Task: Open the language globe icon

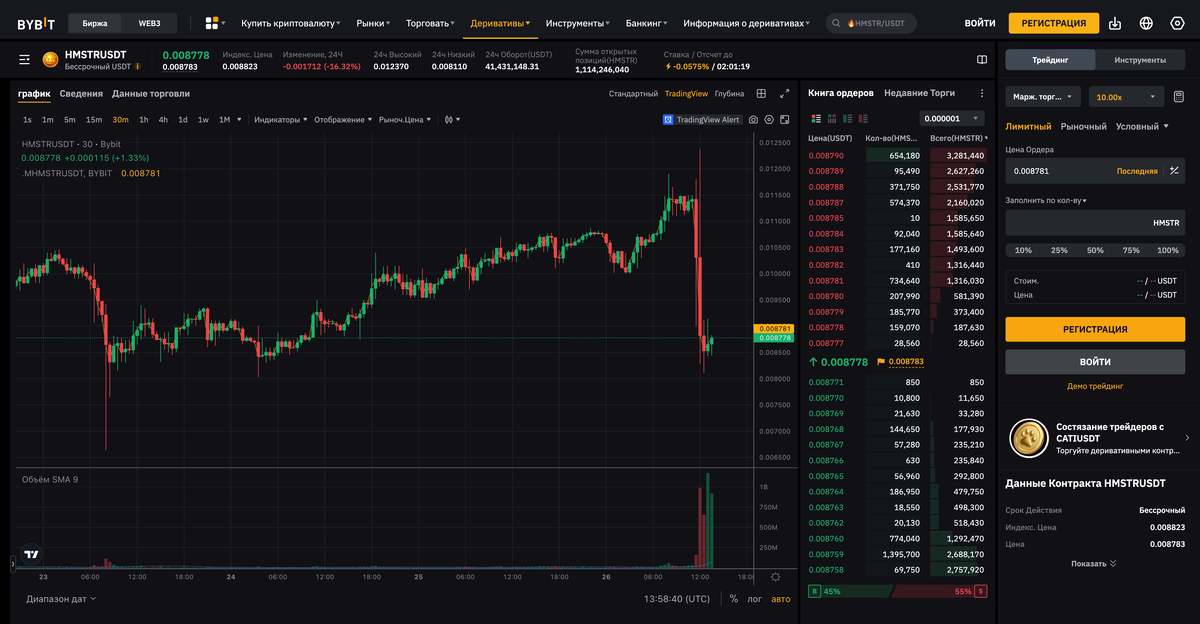Action: click(1146, 23)
